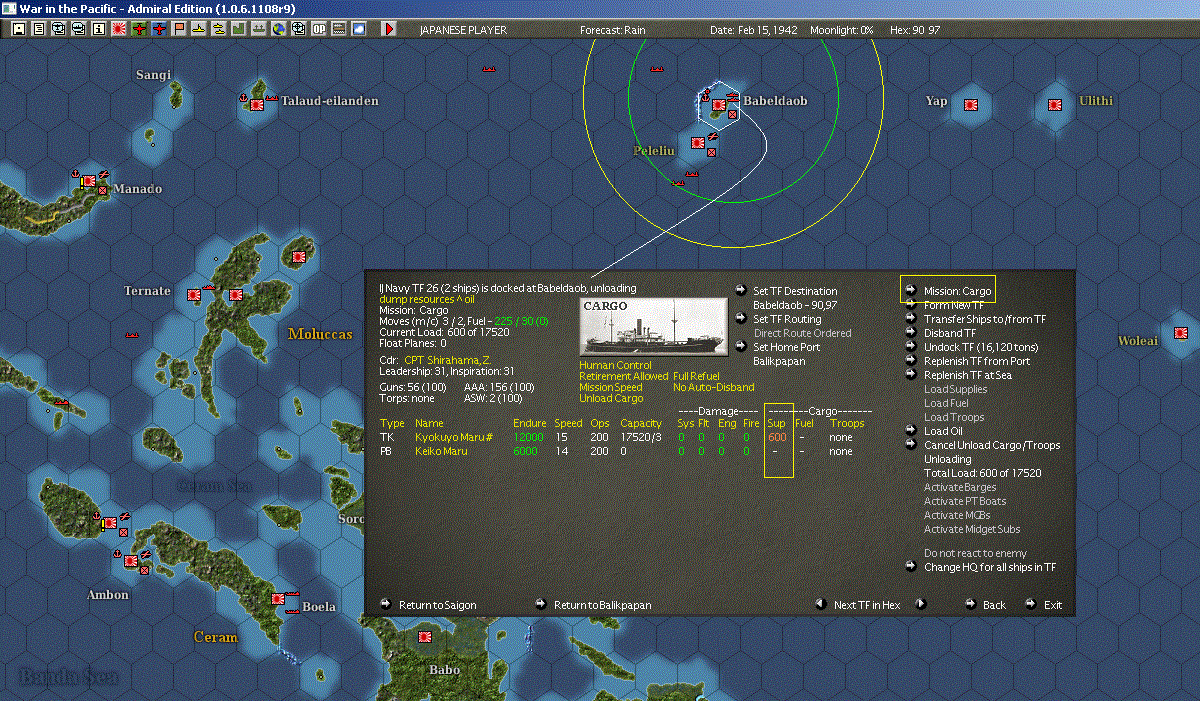This screenshot has width=1200, height=701.
Task: Open Set TF Destination
Action: tap(795, 291)
